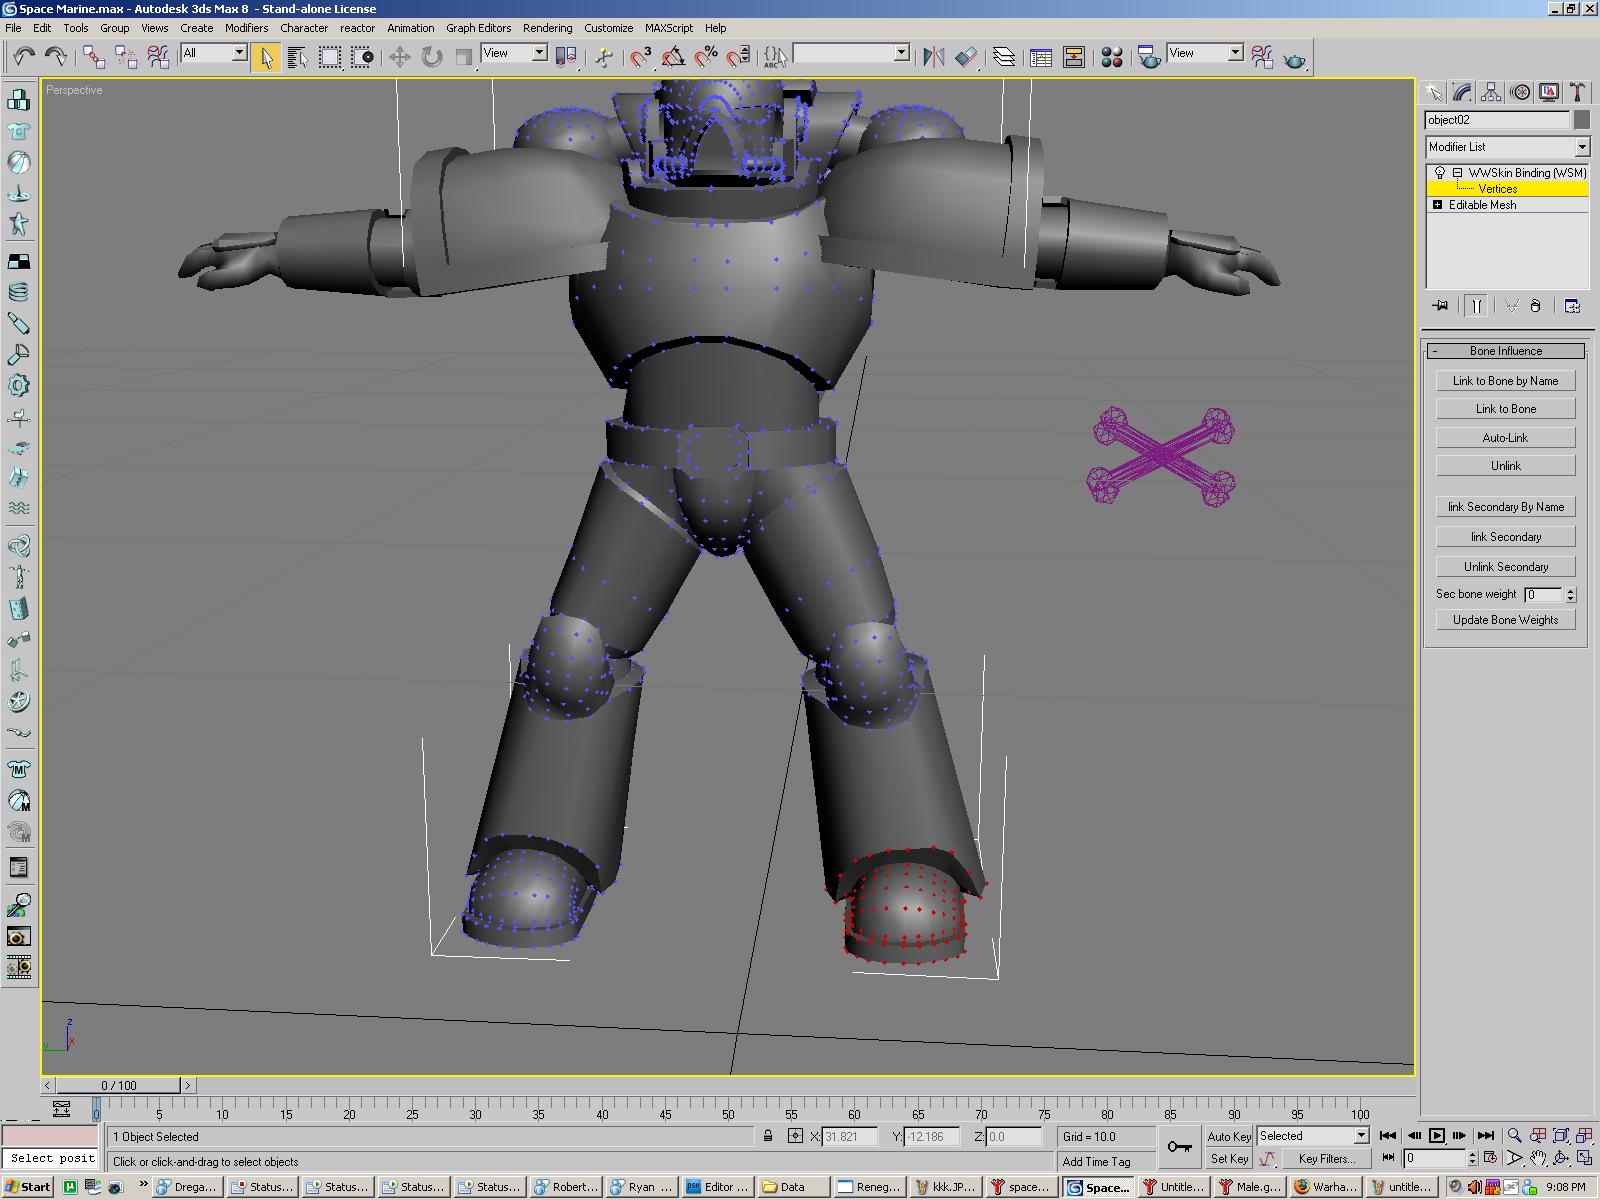Click the Link to Bone button
This screenshot has height=1200, width=1600.
click(x=1505, y=409)
